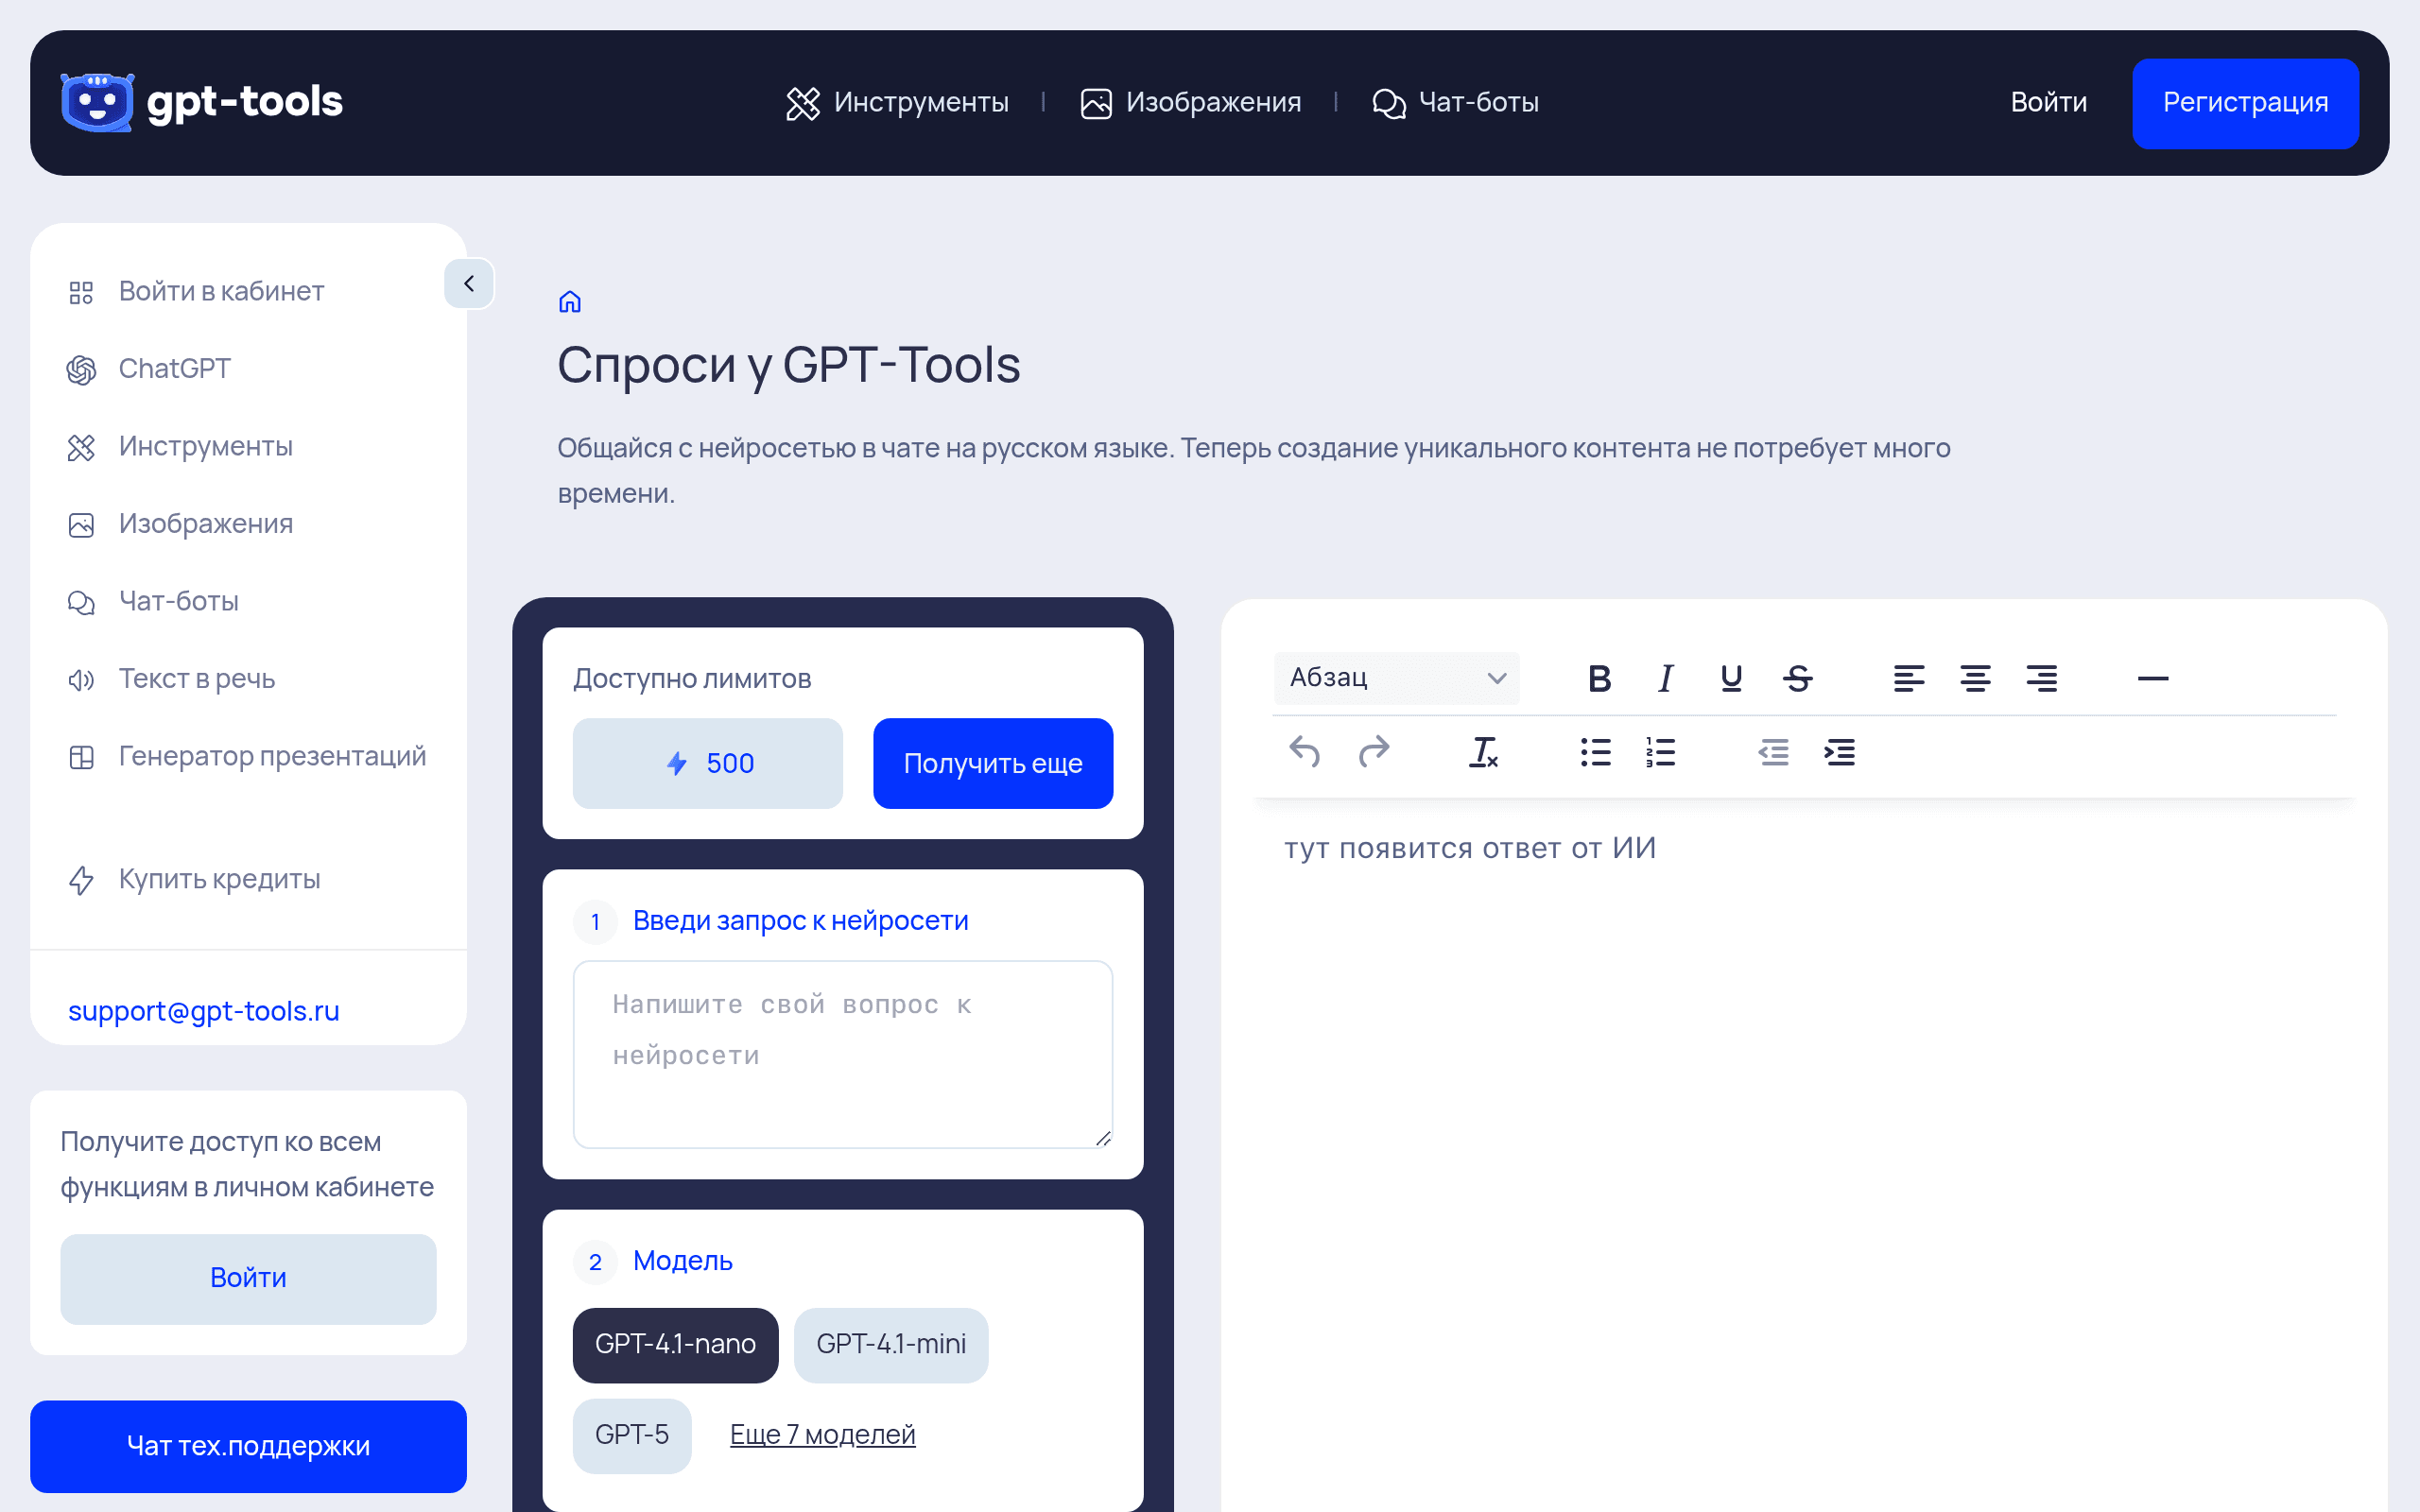Screen dimensions: 2420x1512
Task: Open Чат тех.поддержки
Action: 248,1446
